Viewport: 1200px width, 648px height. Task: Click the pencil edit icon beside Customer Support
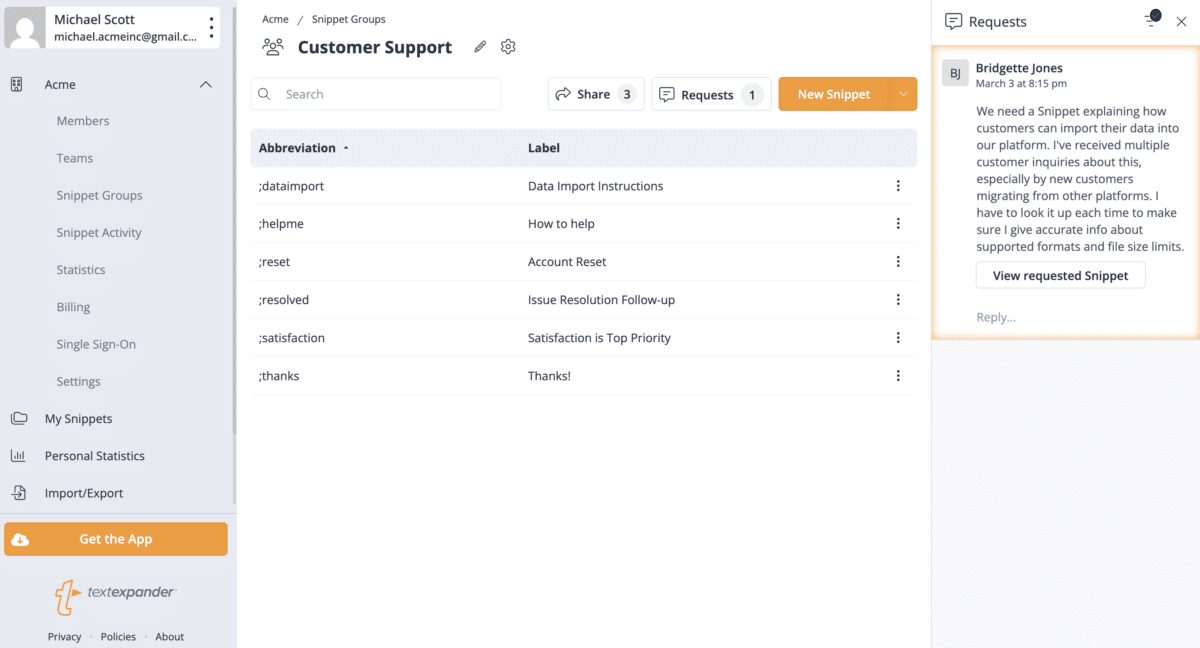click(x=480, y=47)
